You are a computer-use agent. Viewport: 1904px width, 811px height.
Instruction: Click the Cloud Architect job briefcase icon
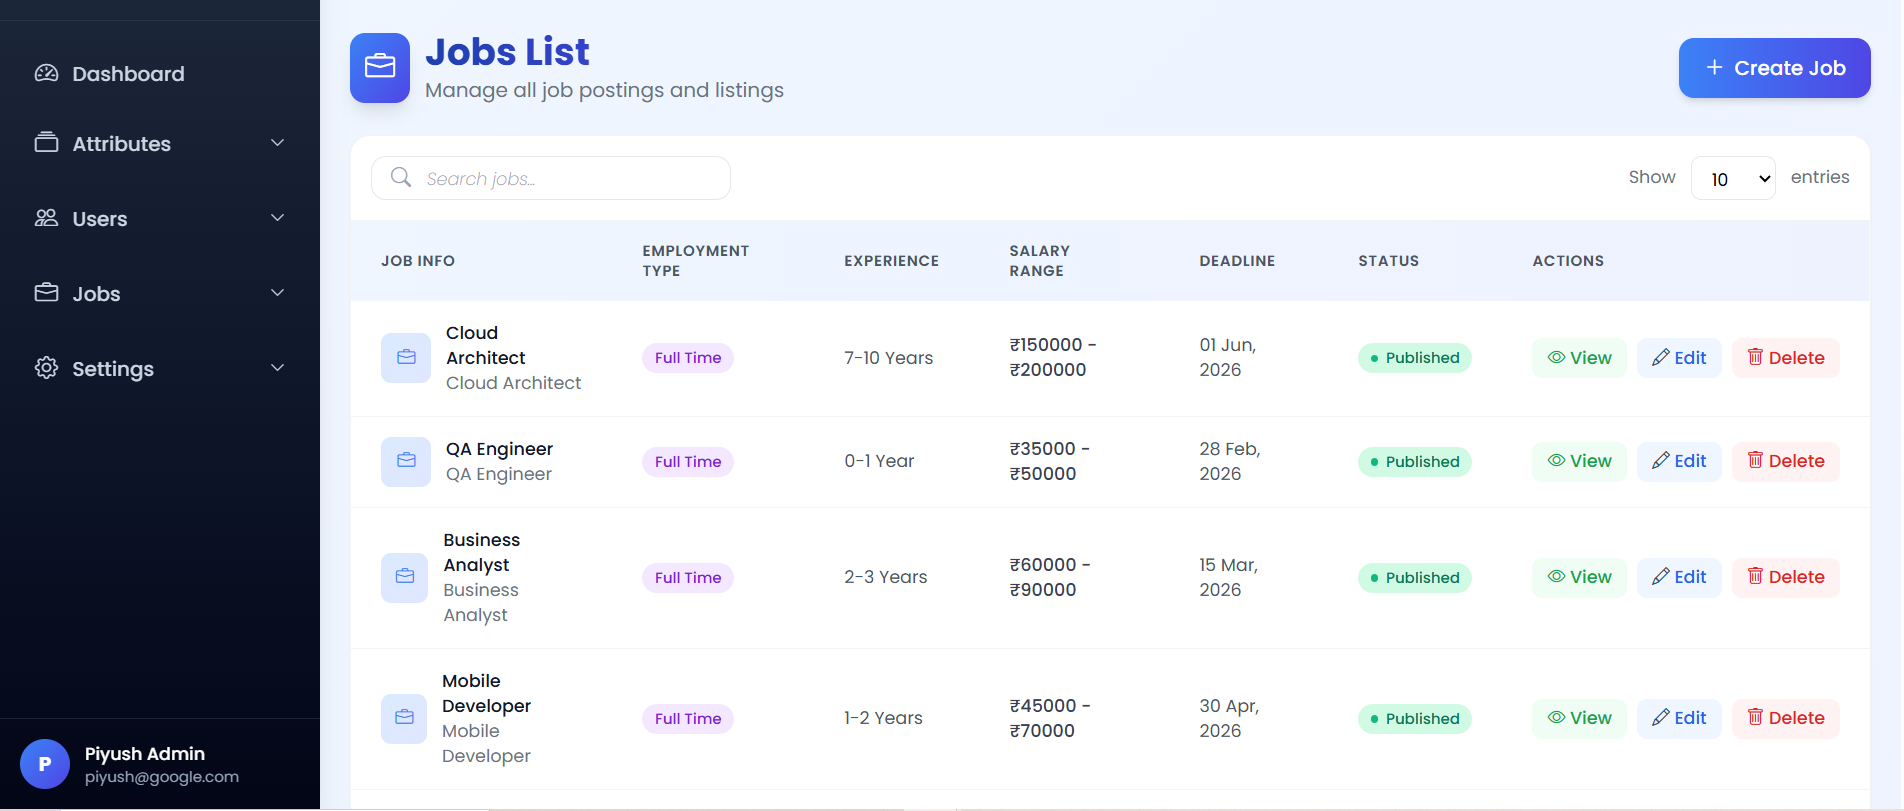click(406, 358)
